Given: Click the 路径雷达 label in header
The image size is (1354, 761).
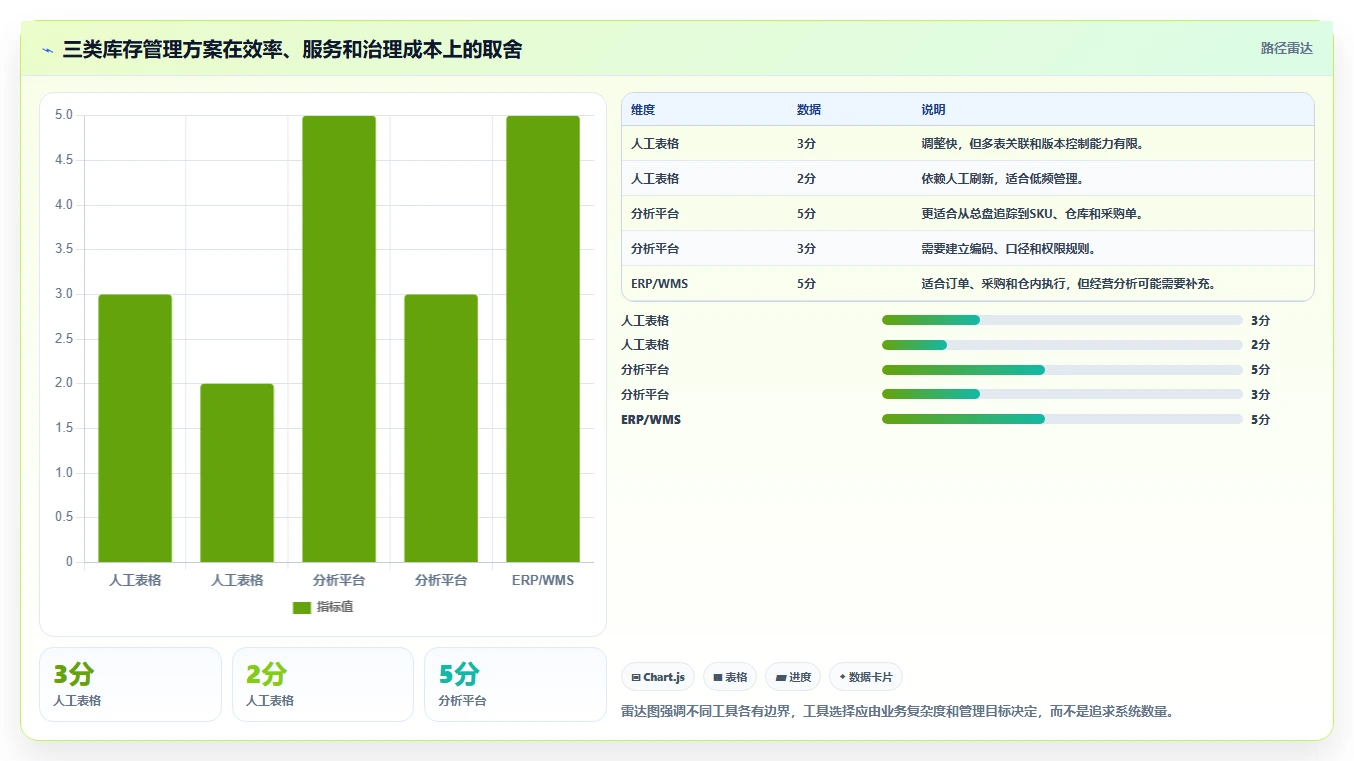Looking at the screenshot, I should click(x=1286, y=48).
